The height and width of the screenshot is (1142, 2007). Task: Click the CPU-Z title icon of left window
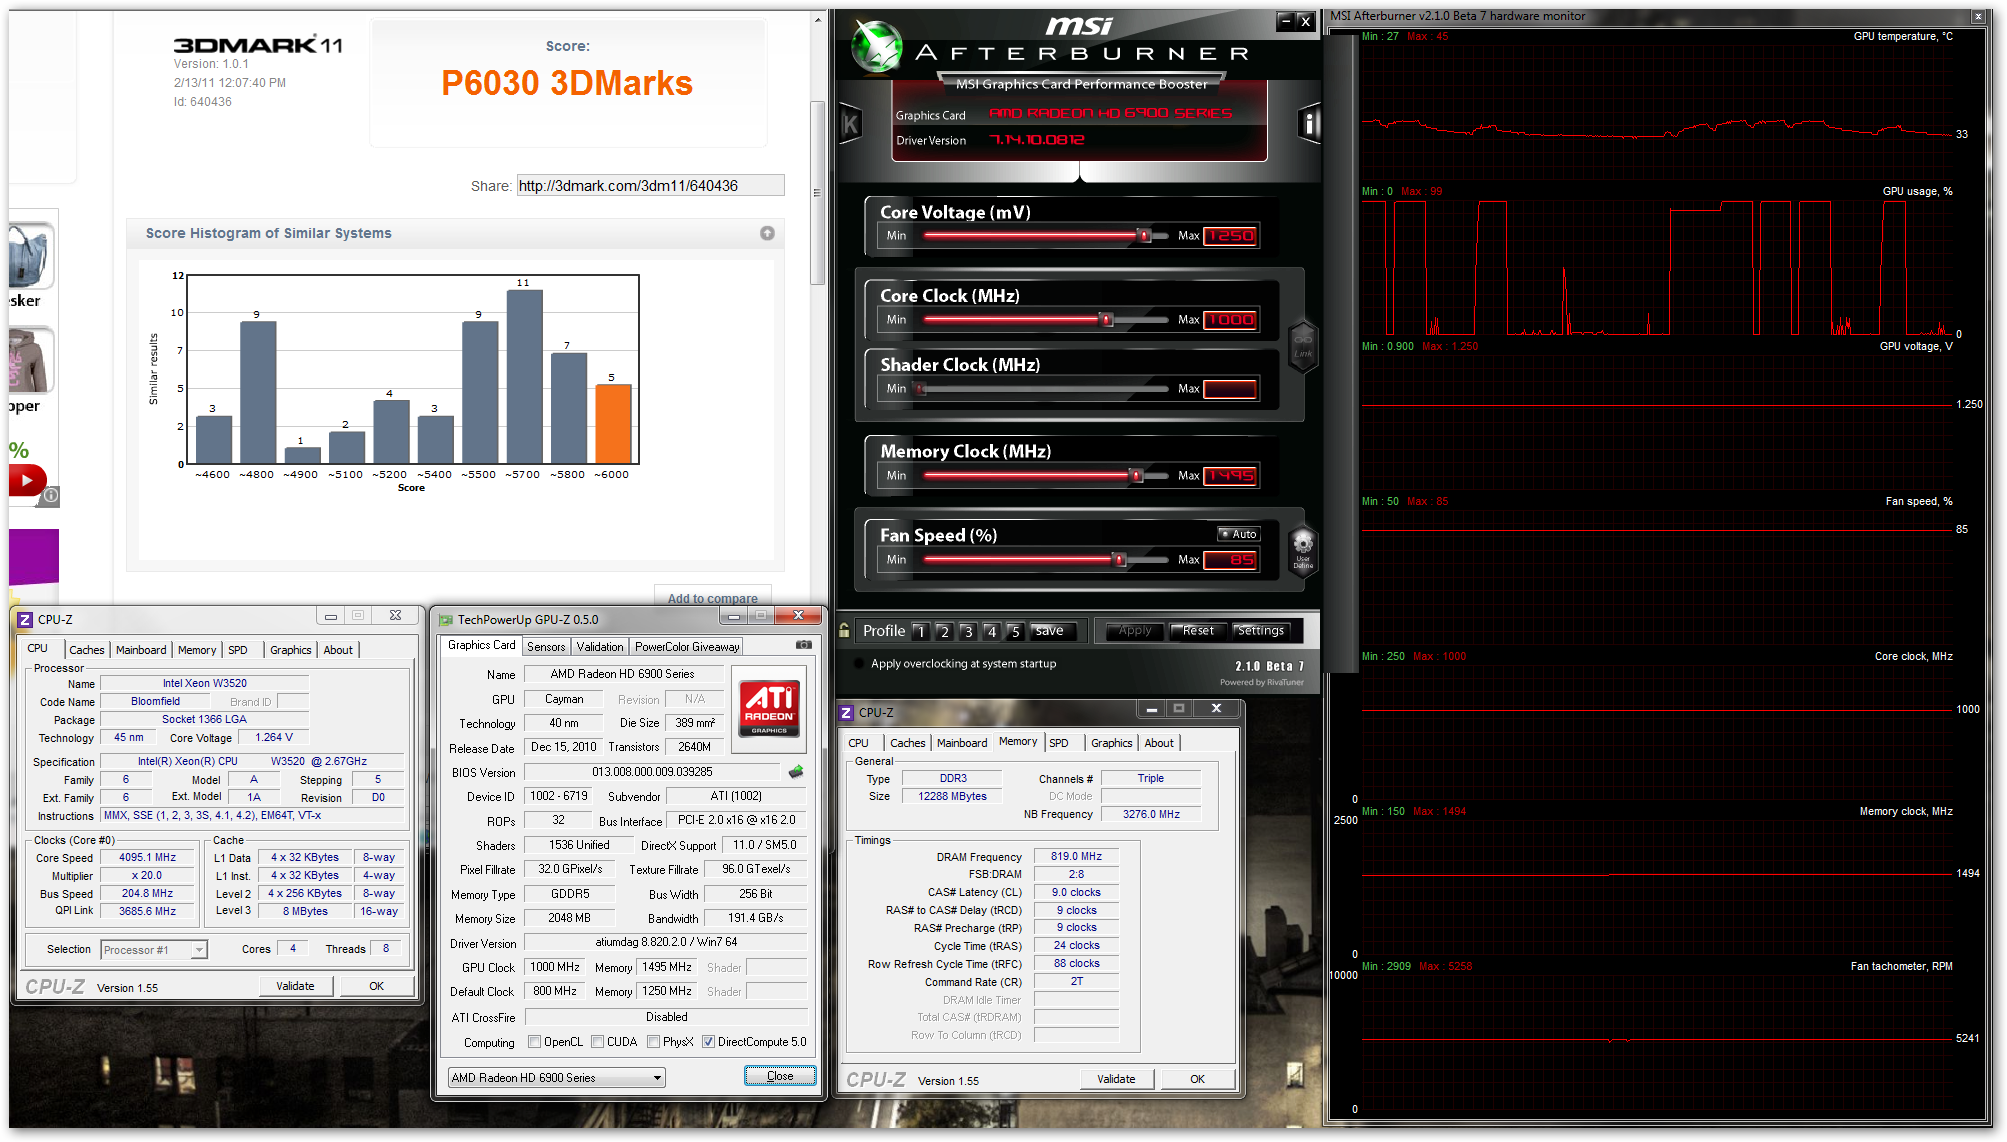pyautogui.click(x=25, y=619)
